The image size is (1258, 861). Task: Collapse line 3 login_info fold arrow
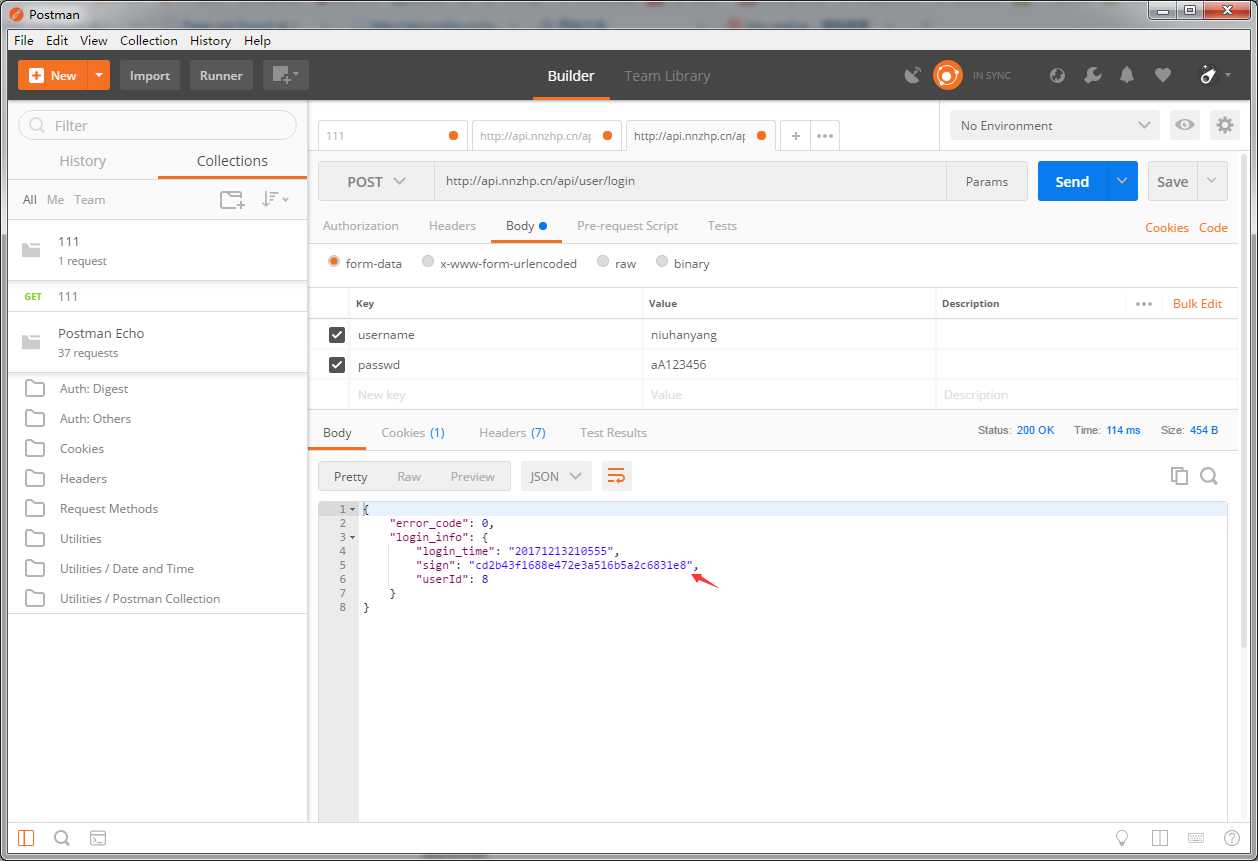[x=352, y=537]
